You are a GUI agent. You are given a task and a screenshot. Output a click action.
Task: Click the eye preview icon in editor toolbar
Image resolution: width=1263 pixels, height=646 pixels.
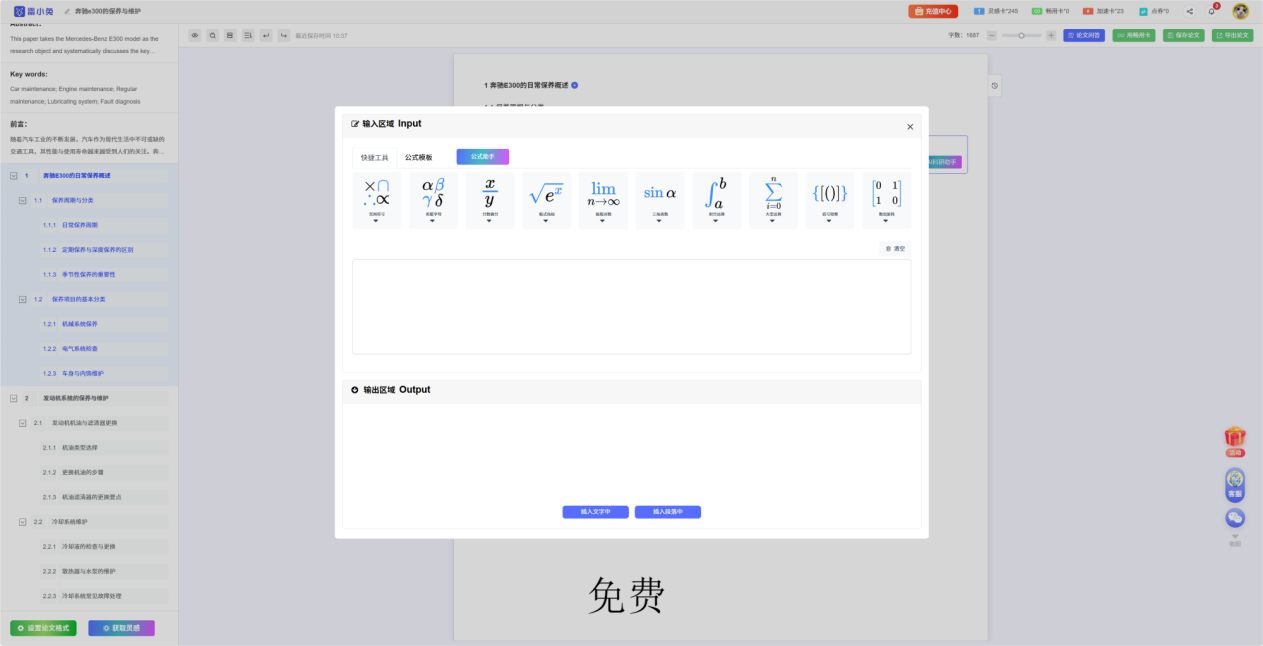[195, 35]
